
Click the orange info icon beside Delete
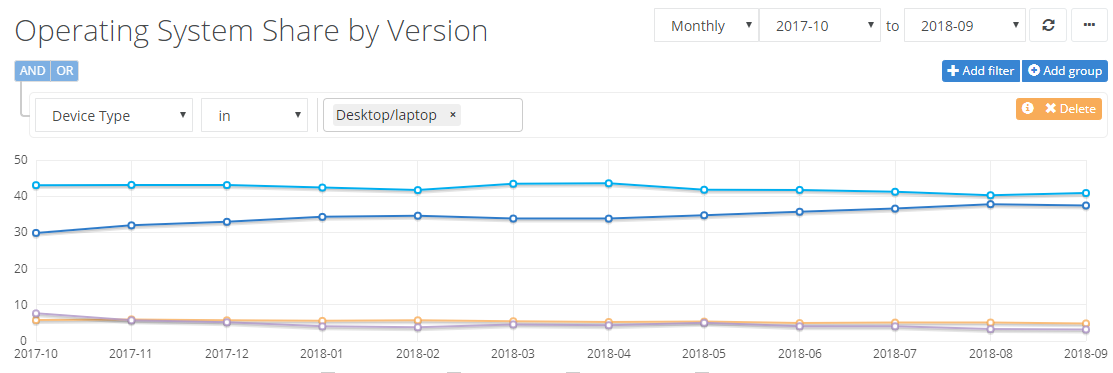(x=1027, y=109)
